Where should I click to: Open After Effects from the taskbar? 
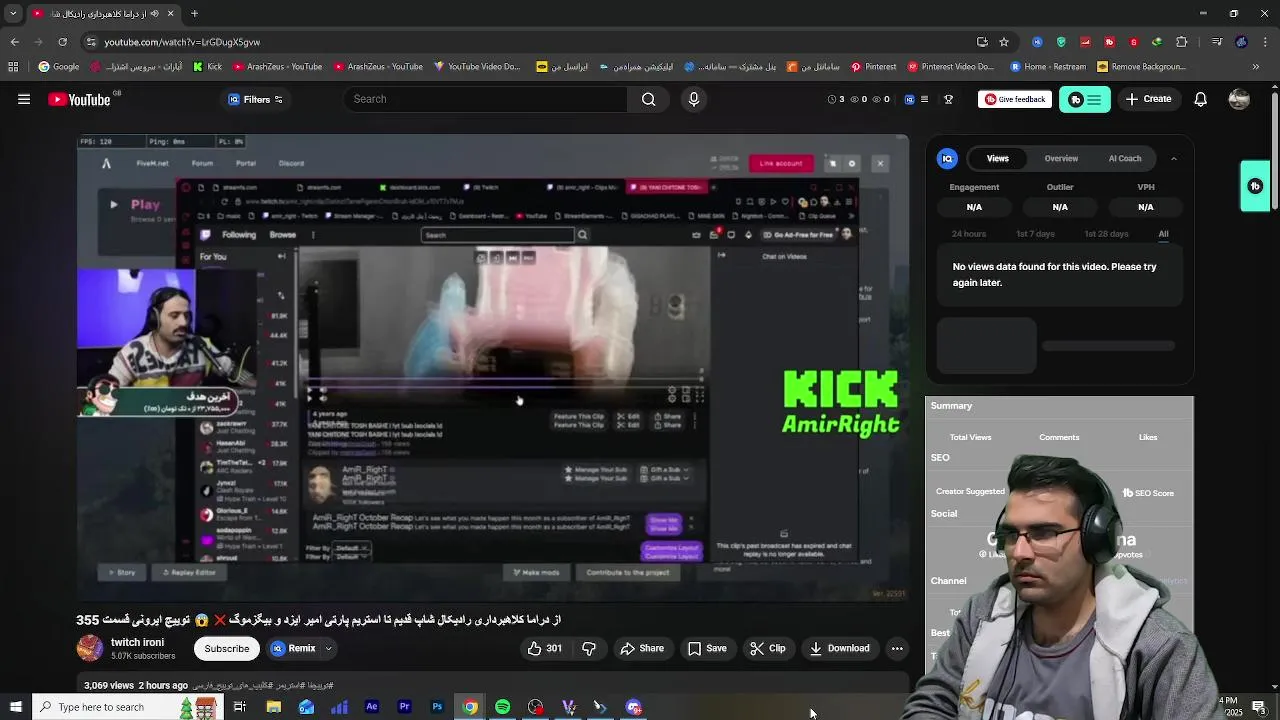click(x=372, y=707)
